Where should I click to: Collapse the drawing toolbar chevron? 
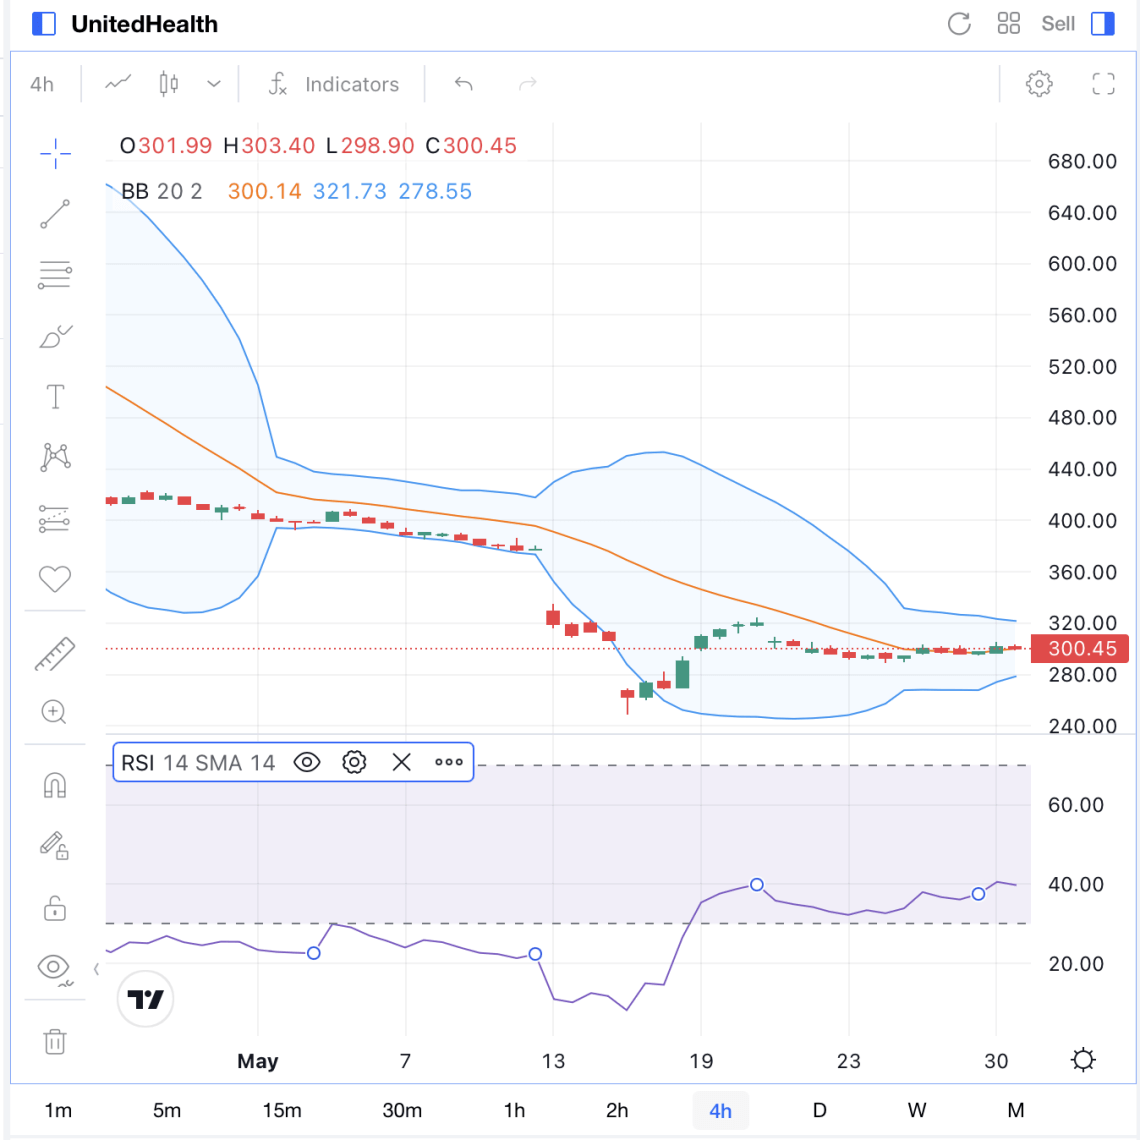click(96, 968)
